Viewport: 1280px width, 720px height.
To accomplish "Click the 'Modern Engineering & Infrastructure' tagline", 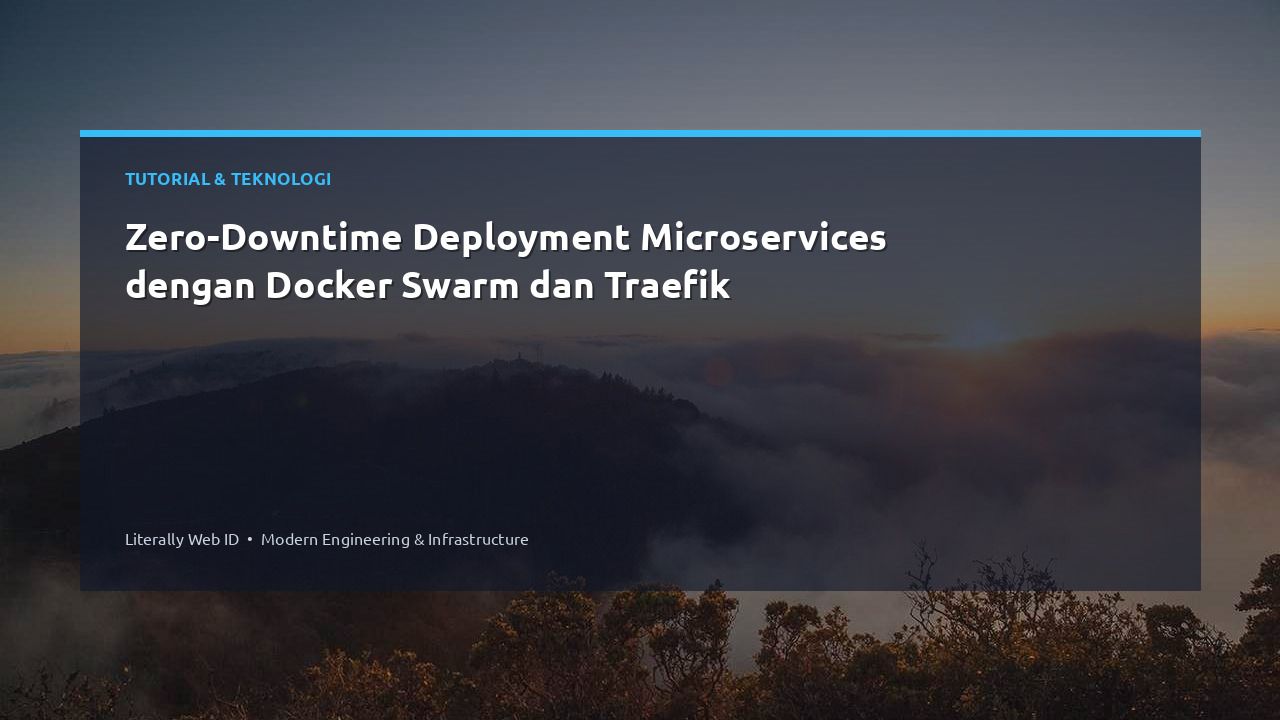I will pos(395,539).
